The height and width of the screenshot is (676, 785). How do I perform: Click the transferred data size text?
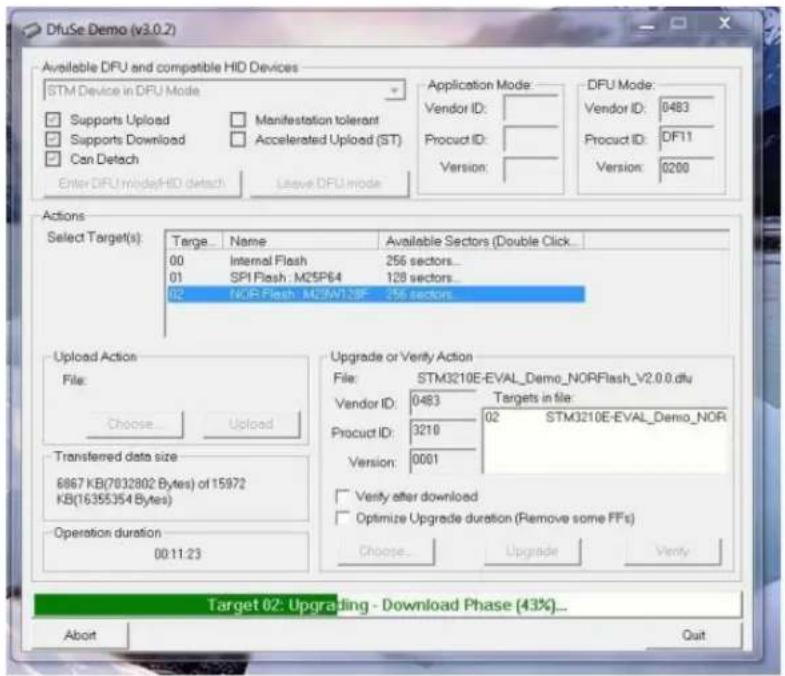tap(151, 492)
